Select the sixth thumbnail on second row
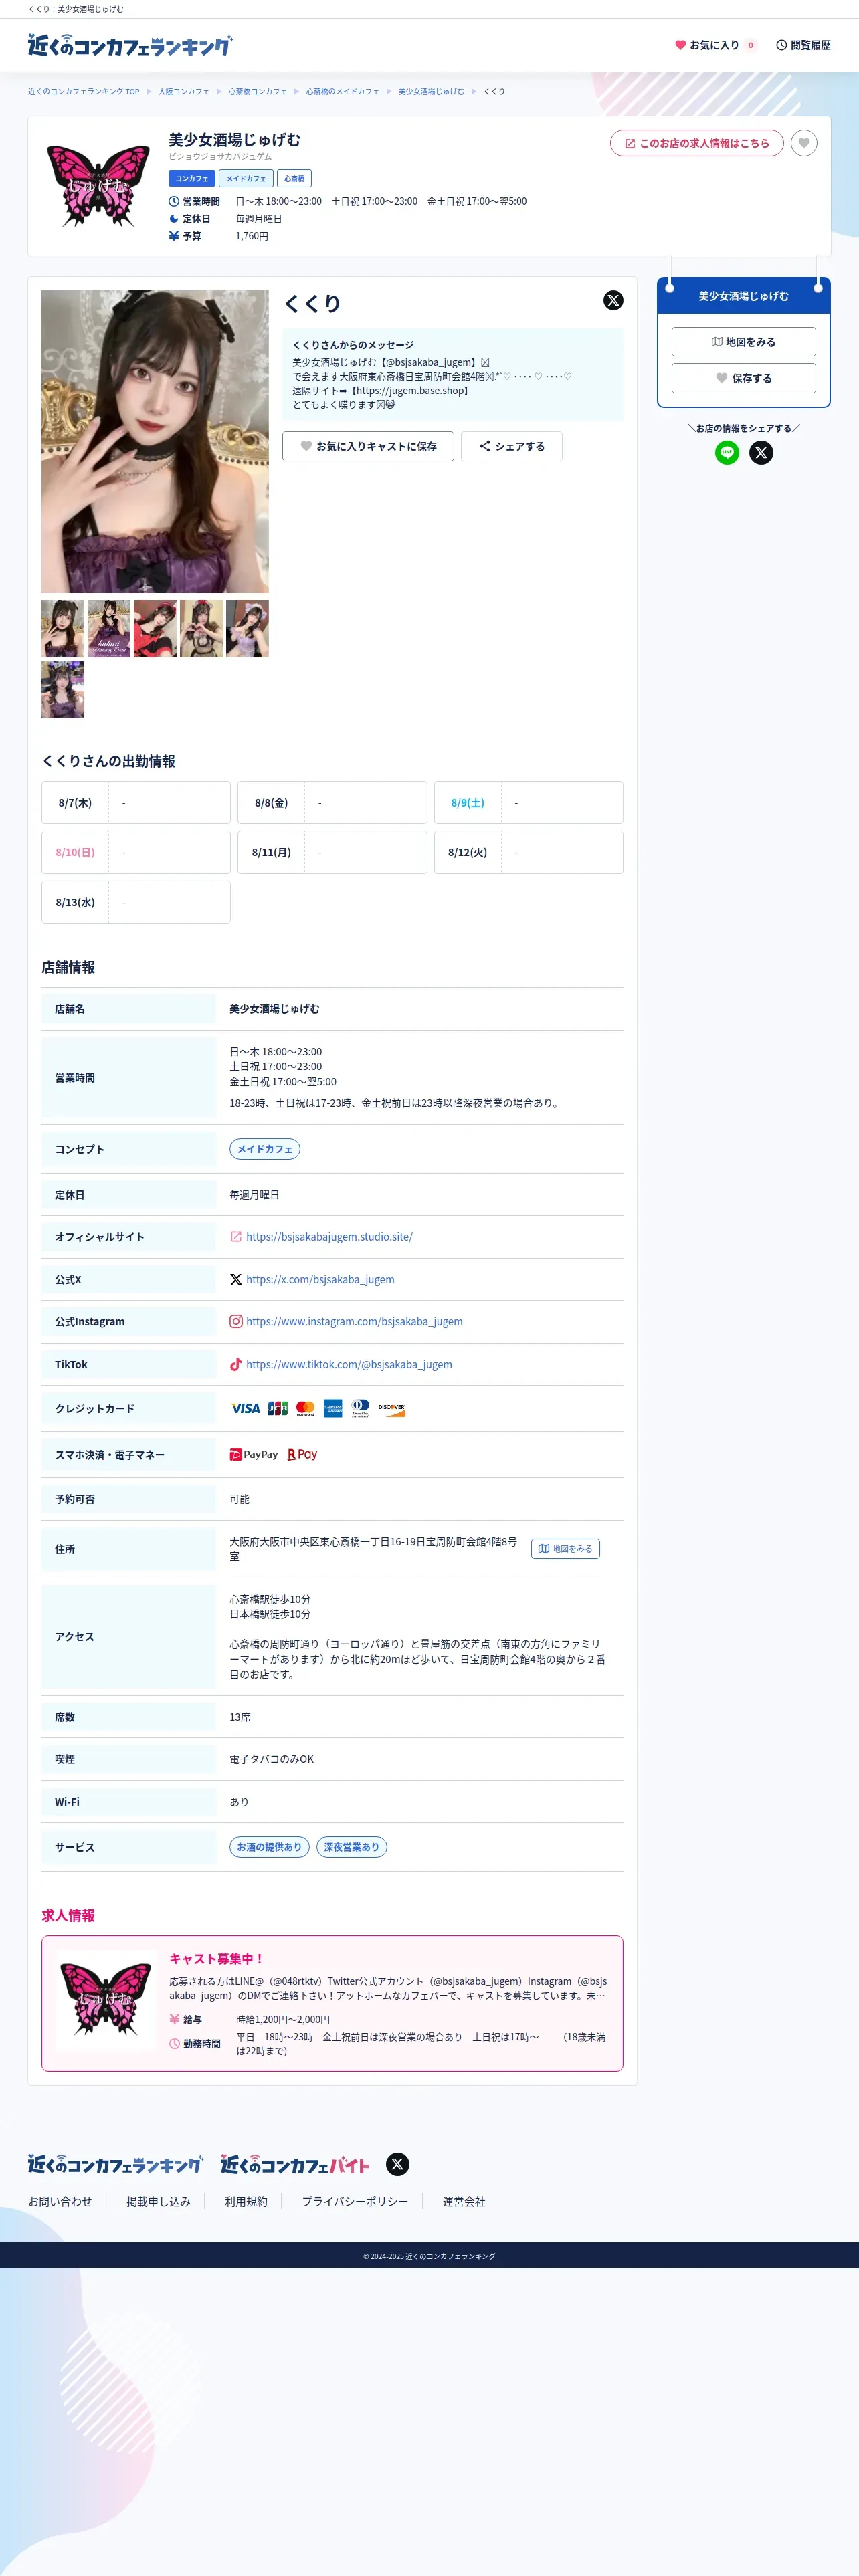This screenshot has height=2576, width=859. tap(62, 689)
